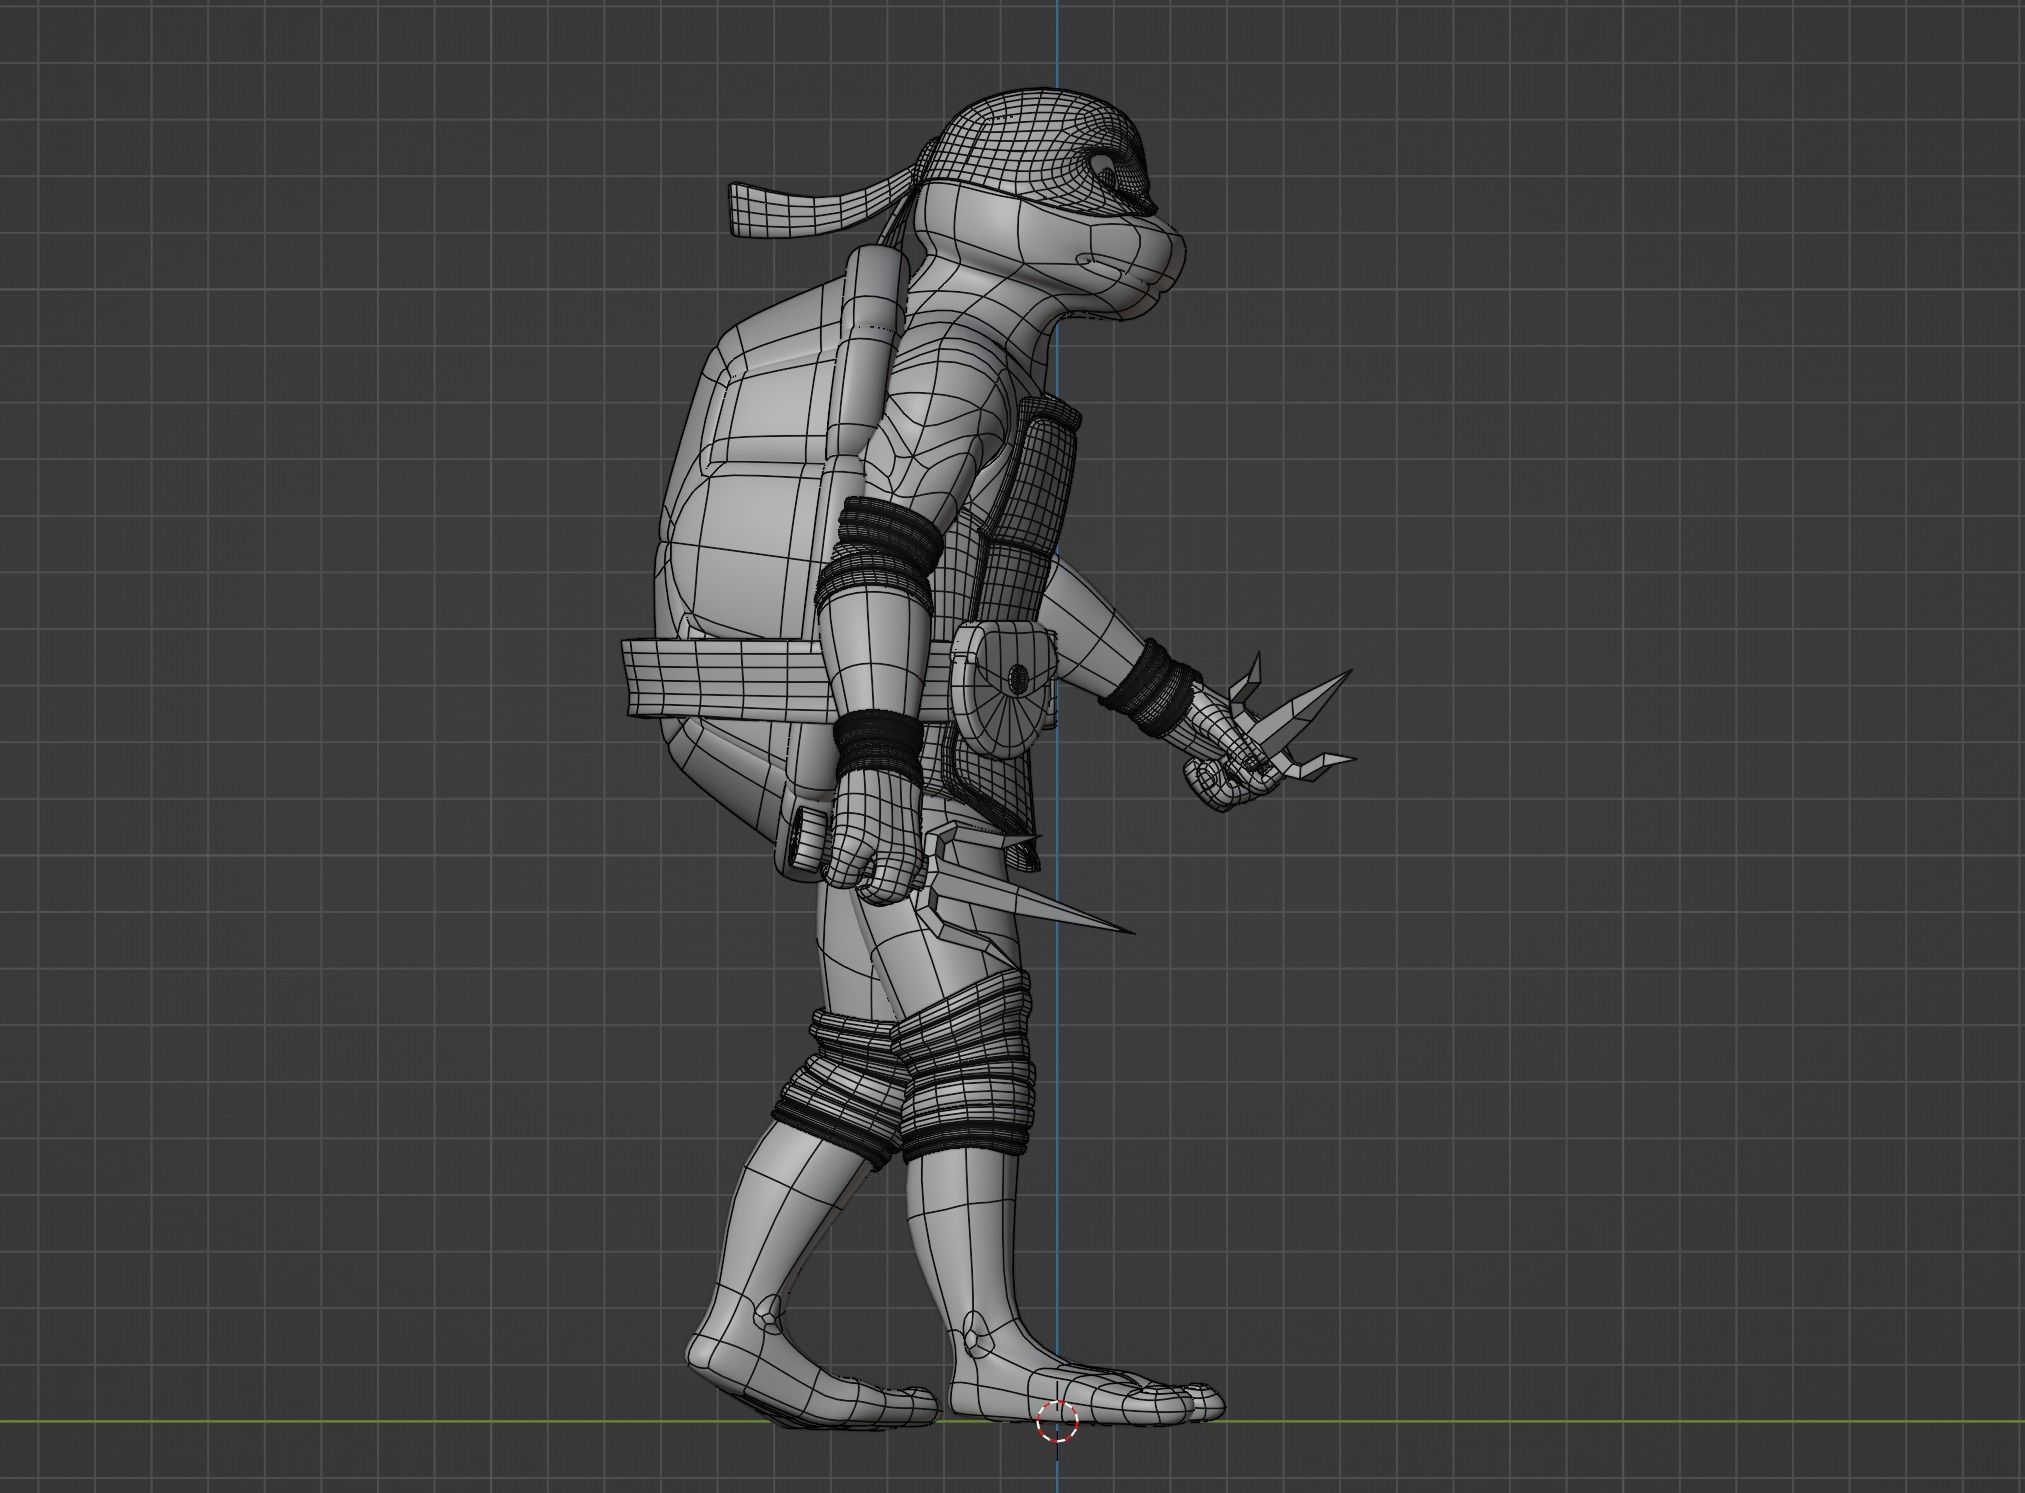This screenshot has width=2025, height=1493.
Task: Click the red-white 3D cursor at the origin
Action: click(x=1057, y=1421)
